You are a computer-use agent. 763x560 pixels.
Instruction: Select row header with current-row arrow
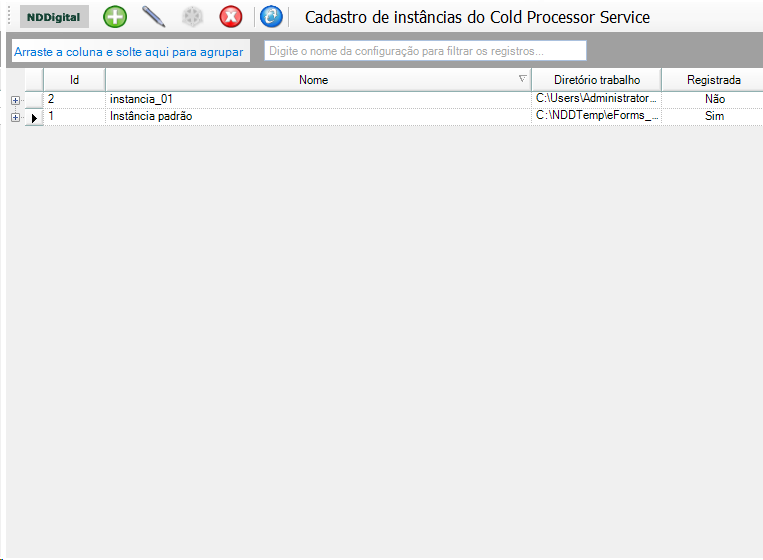click(x=34, y=117)
